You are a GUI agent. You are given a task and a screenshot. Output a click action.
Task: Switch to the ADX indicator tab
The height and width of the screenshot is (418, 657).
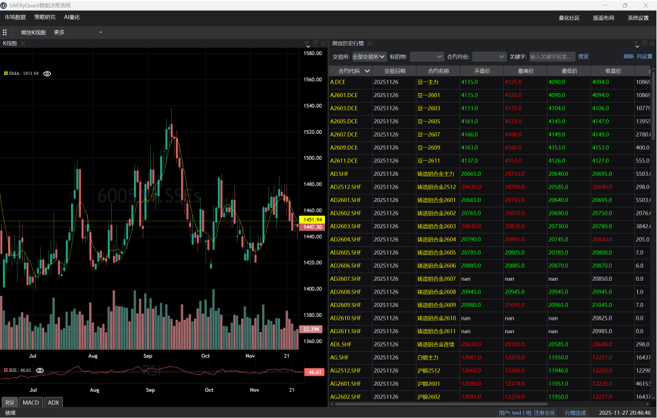[x=53, y=403]
